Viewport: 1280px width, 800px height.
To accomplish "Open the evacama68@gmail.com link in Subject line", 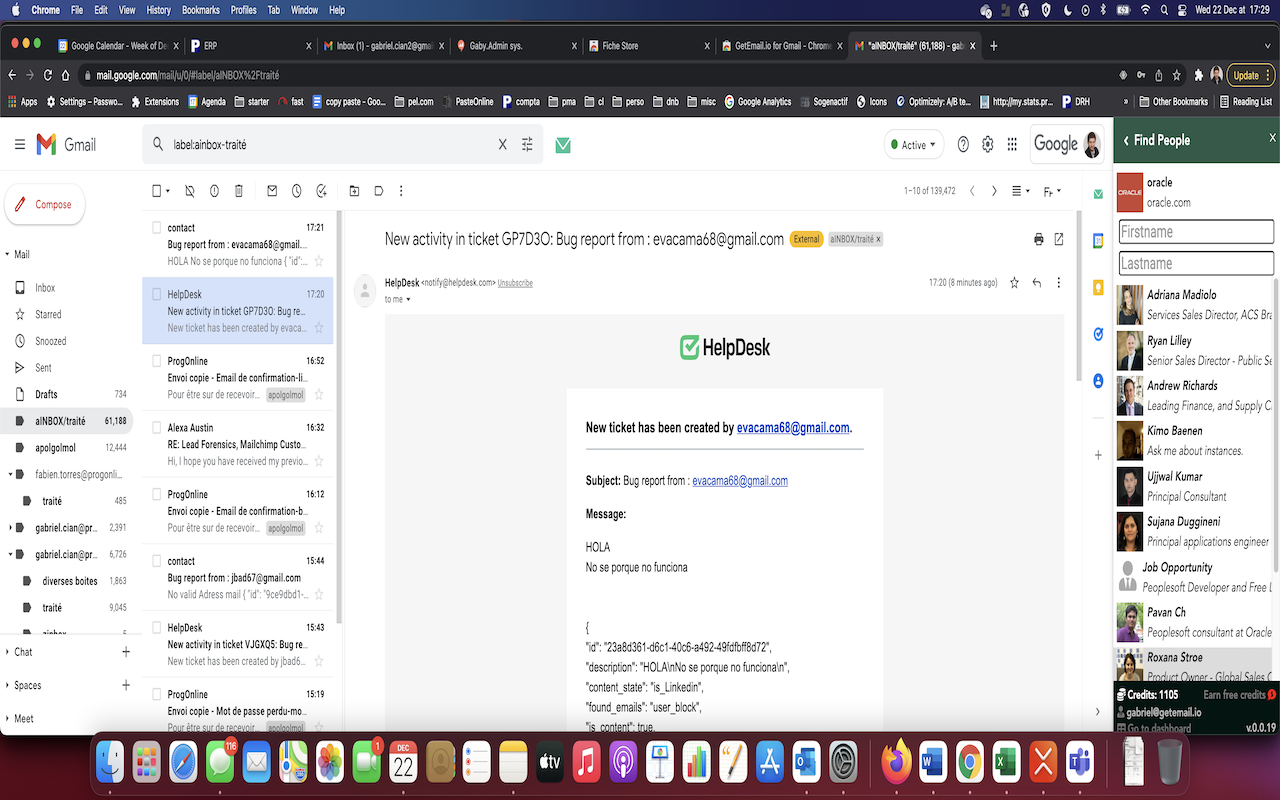I will pyautogui.click(x=740, y=481).
